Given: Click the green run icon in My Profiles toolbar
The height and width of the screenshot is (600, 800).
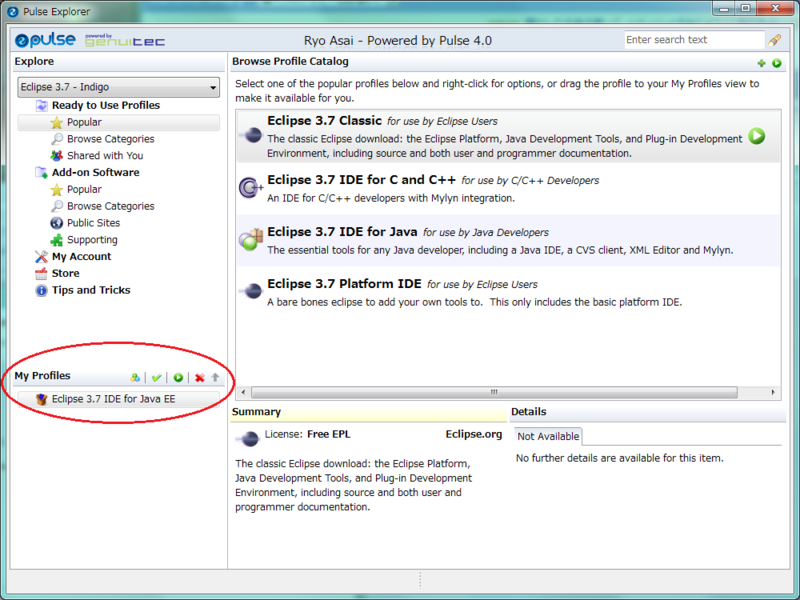Looking at the screenshot, I should (x=178, y=378).
